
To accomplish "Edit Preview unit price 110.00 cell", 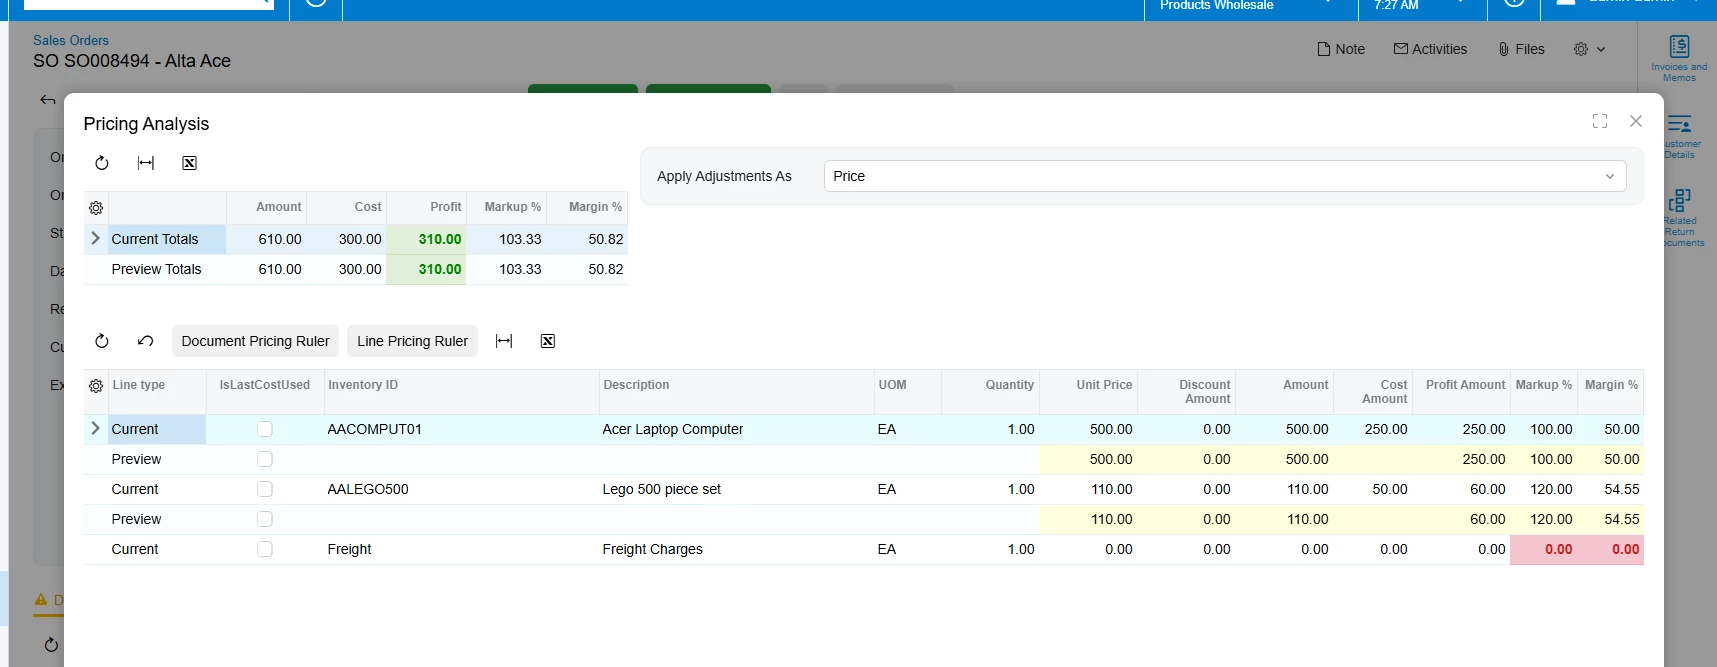I will tap(1089, 519).
